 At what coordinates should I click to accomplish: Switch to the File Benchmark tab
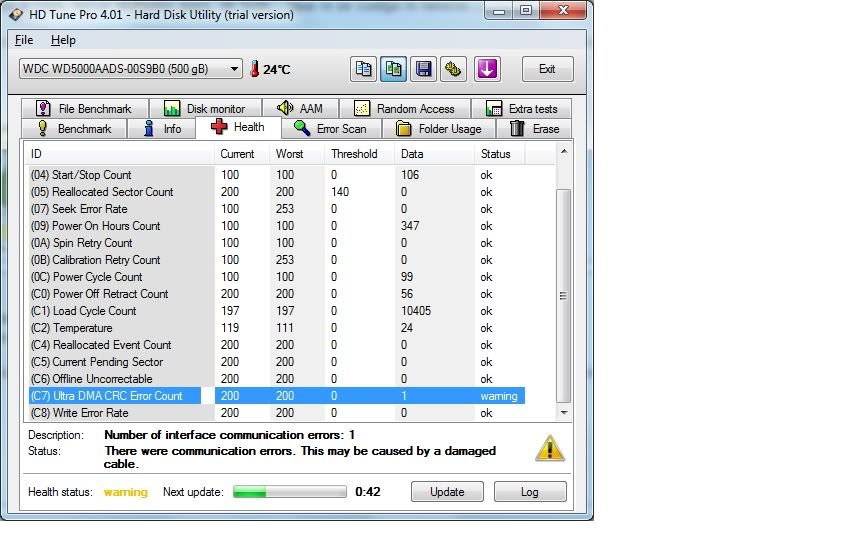(85, 109)
